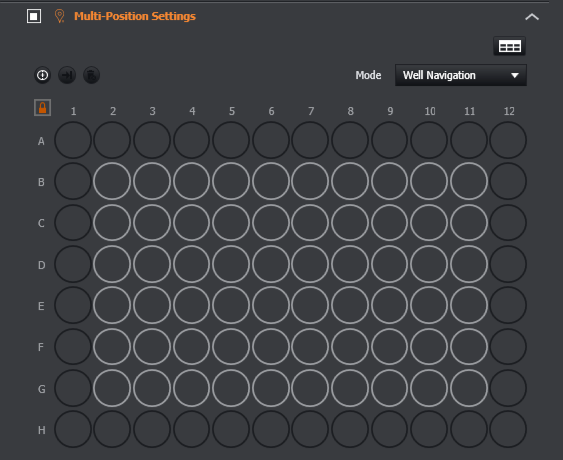The image size is (563, 460).
Task: Click the Multi-Position Settings title
Action: (135, 16)
